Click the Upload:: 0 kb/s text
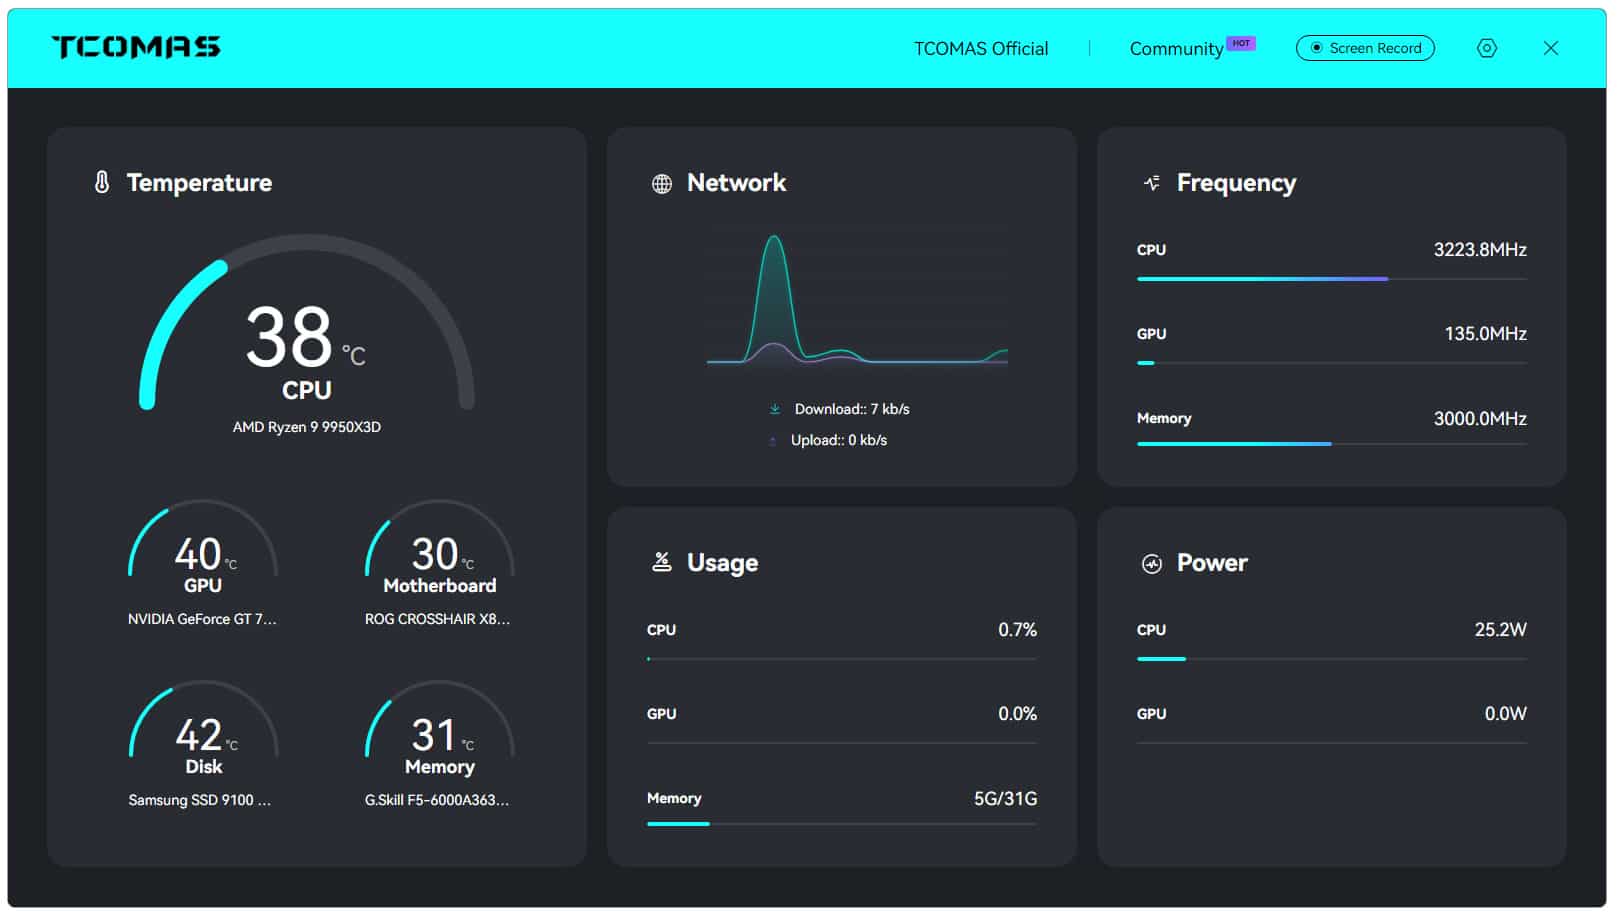Image resolution: width=1618 pixels, height=918 pixels. 839,440
